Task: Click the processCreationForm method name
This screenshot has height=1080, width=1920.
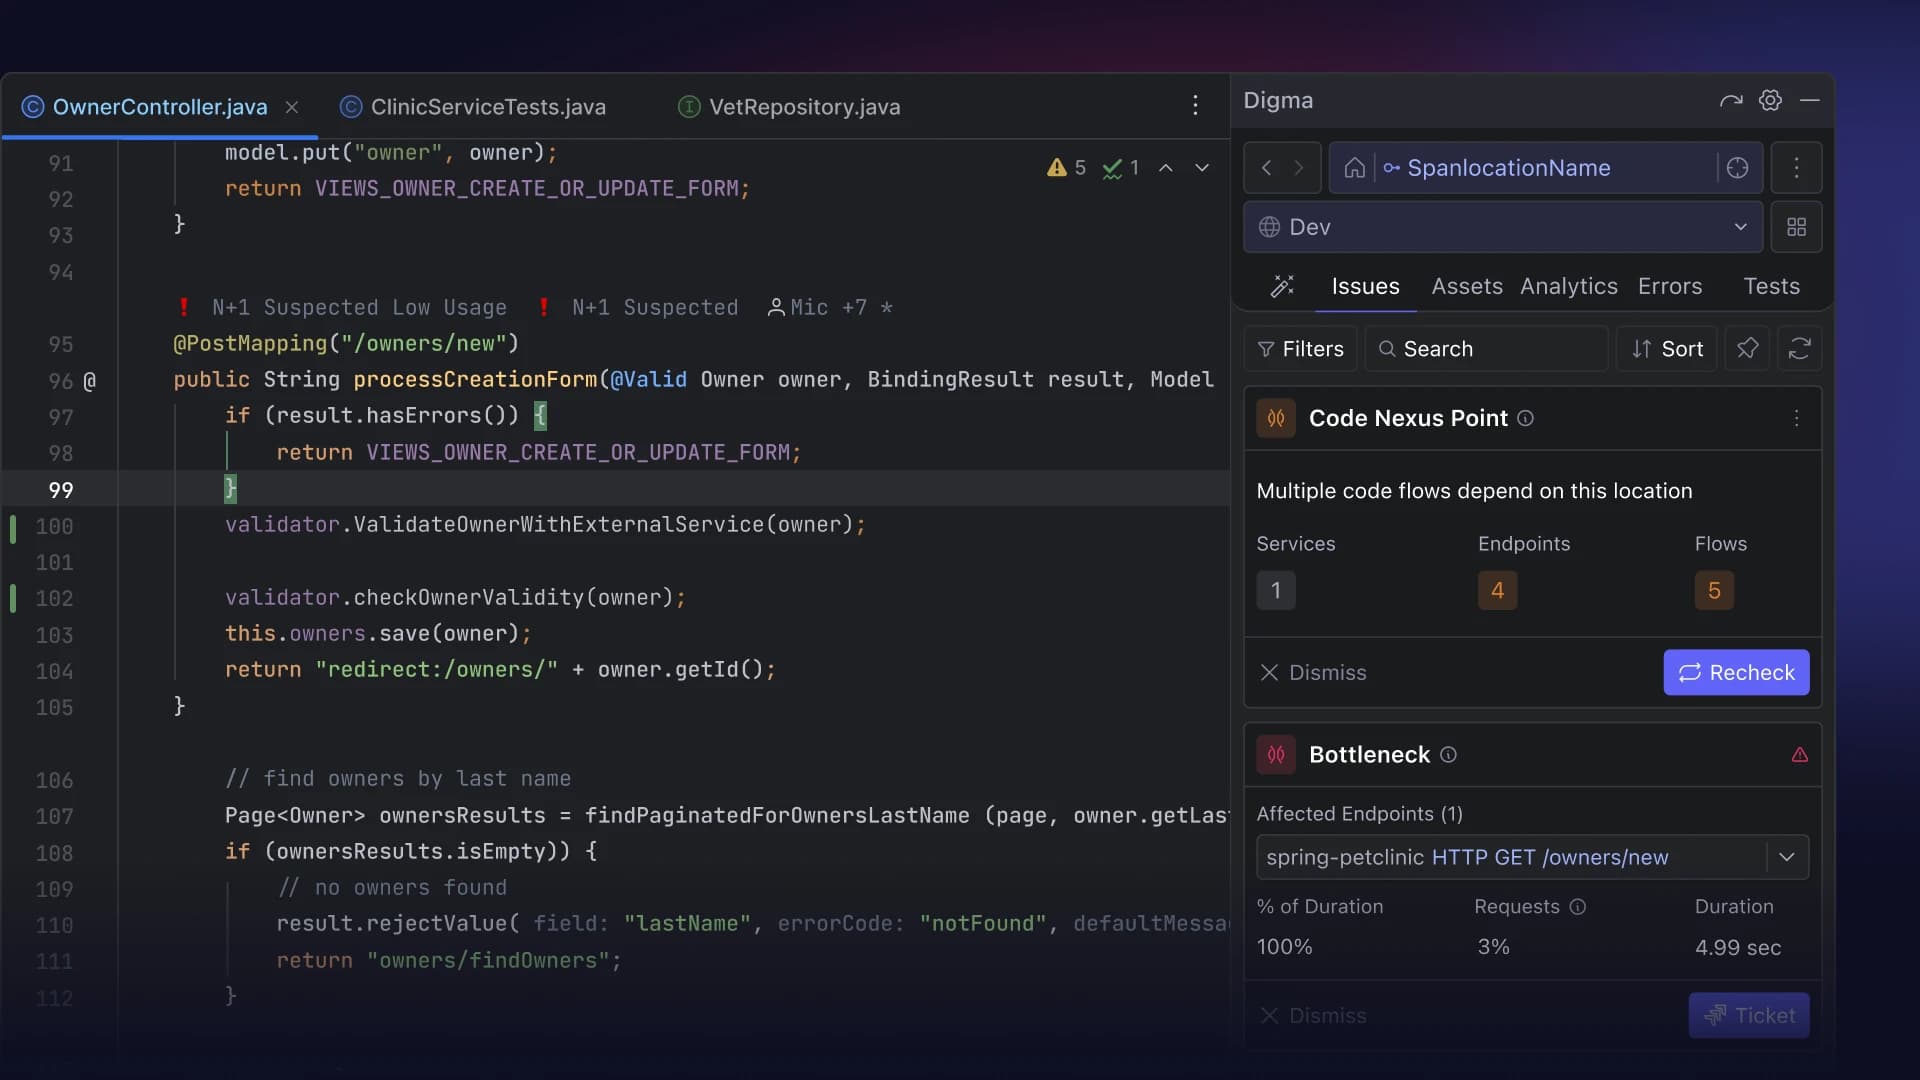Action: coord(475,380)
